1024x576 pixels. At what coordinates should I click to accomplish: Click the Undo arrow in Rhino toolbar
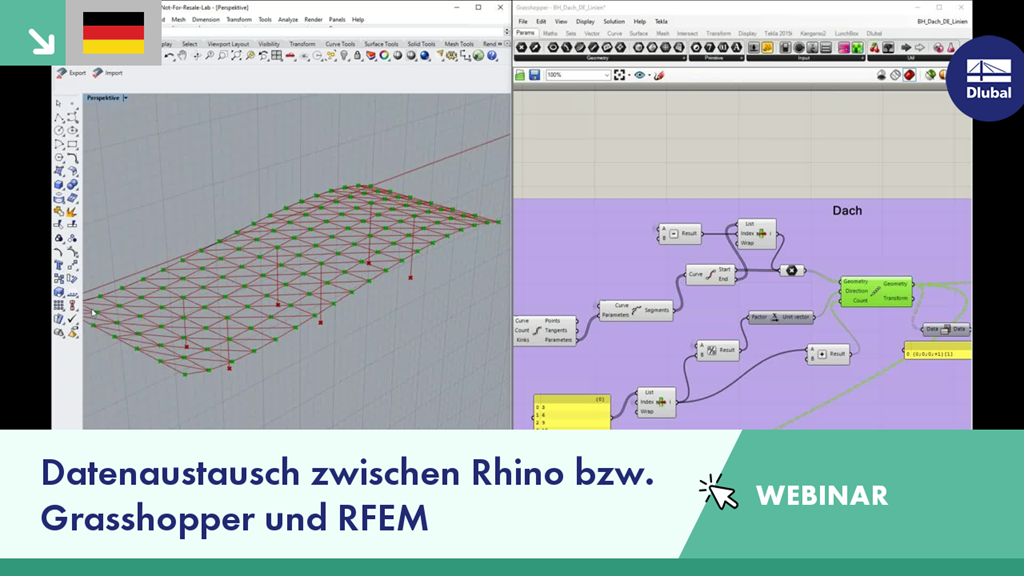coord(169,56)
